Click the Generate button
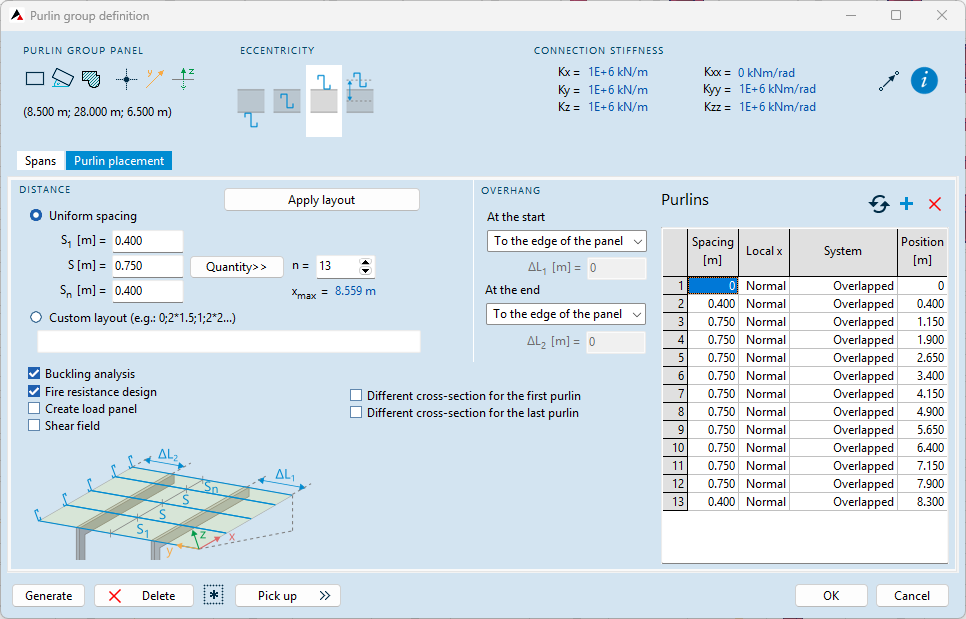 tap(49, 596)
